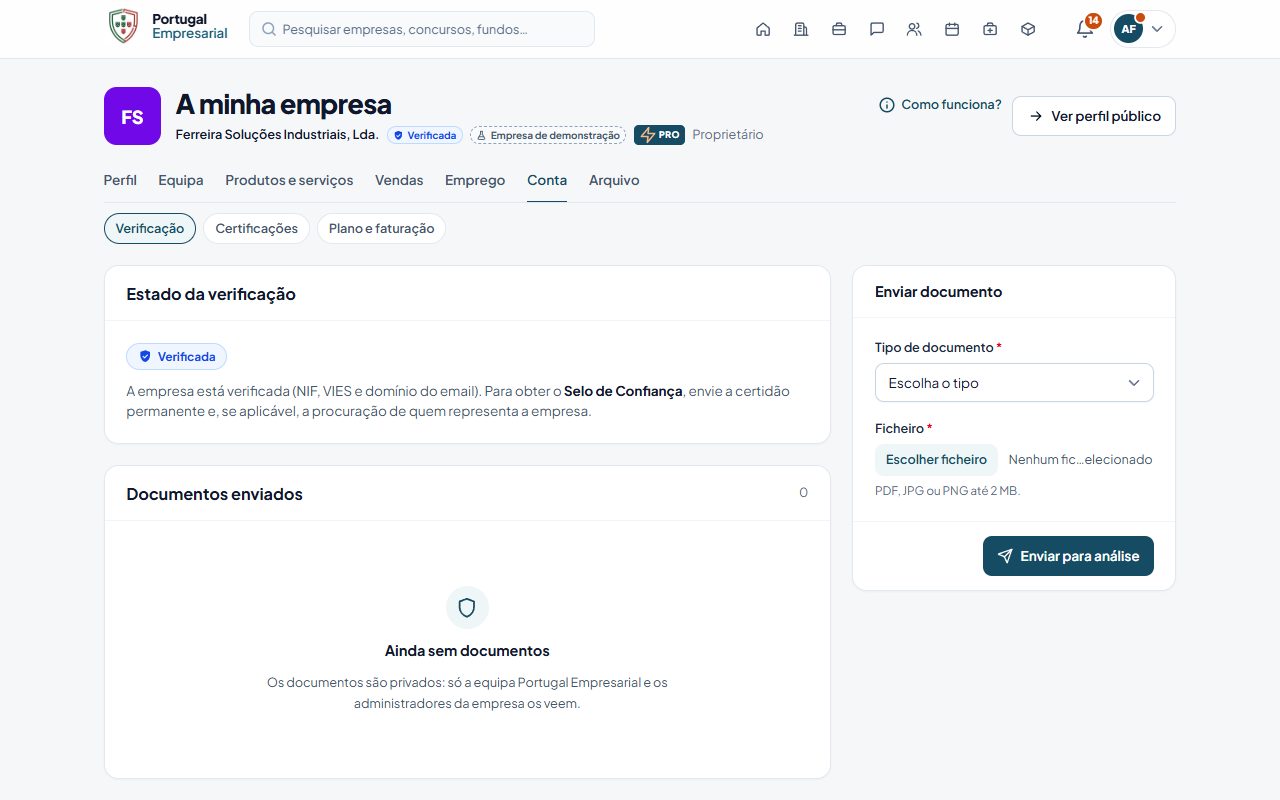Open the people network icon
Image resolution: width=1280 pixels, height=800 pixels.
(914, 29)
